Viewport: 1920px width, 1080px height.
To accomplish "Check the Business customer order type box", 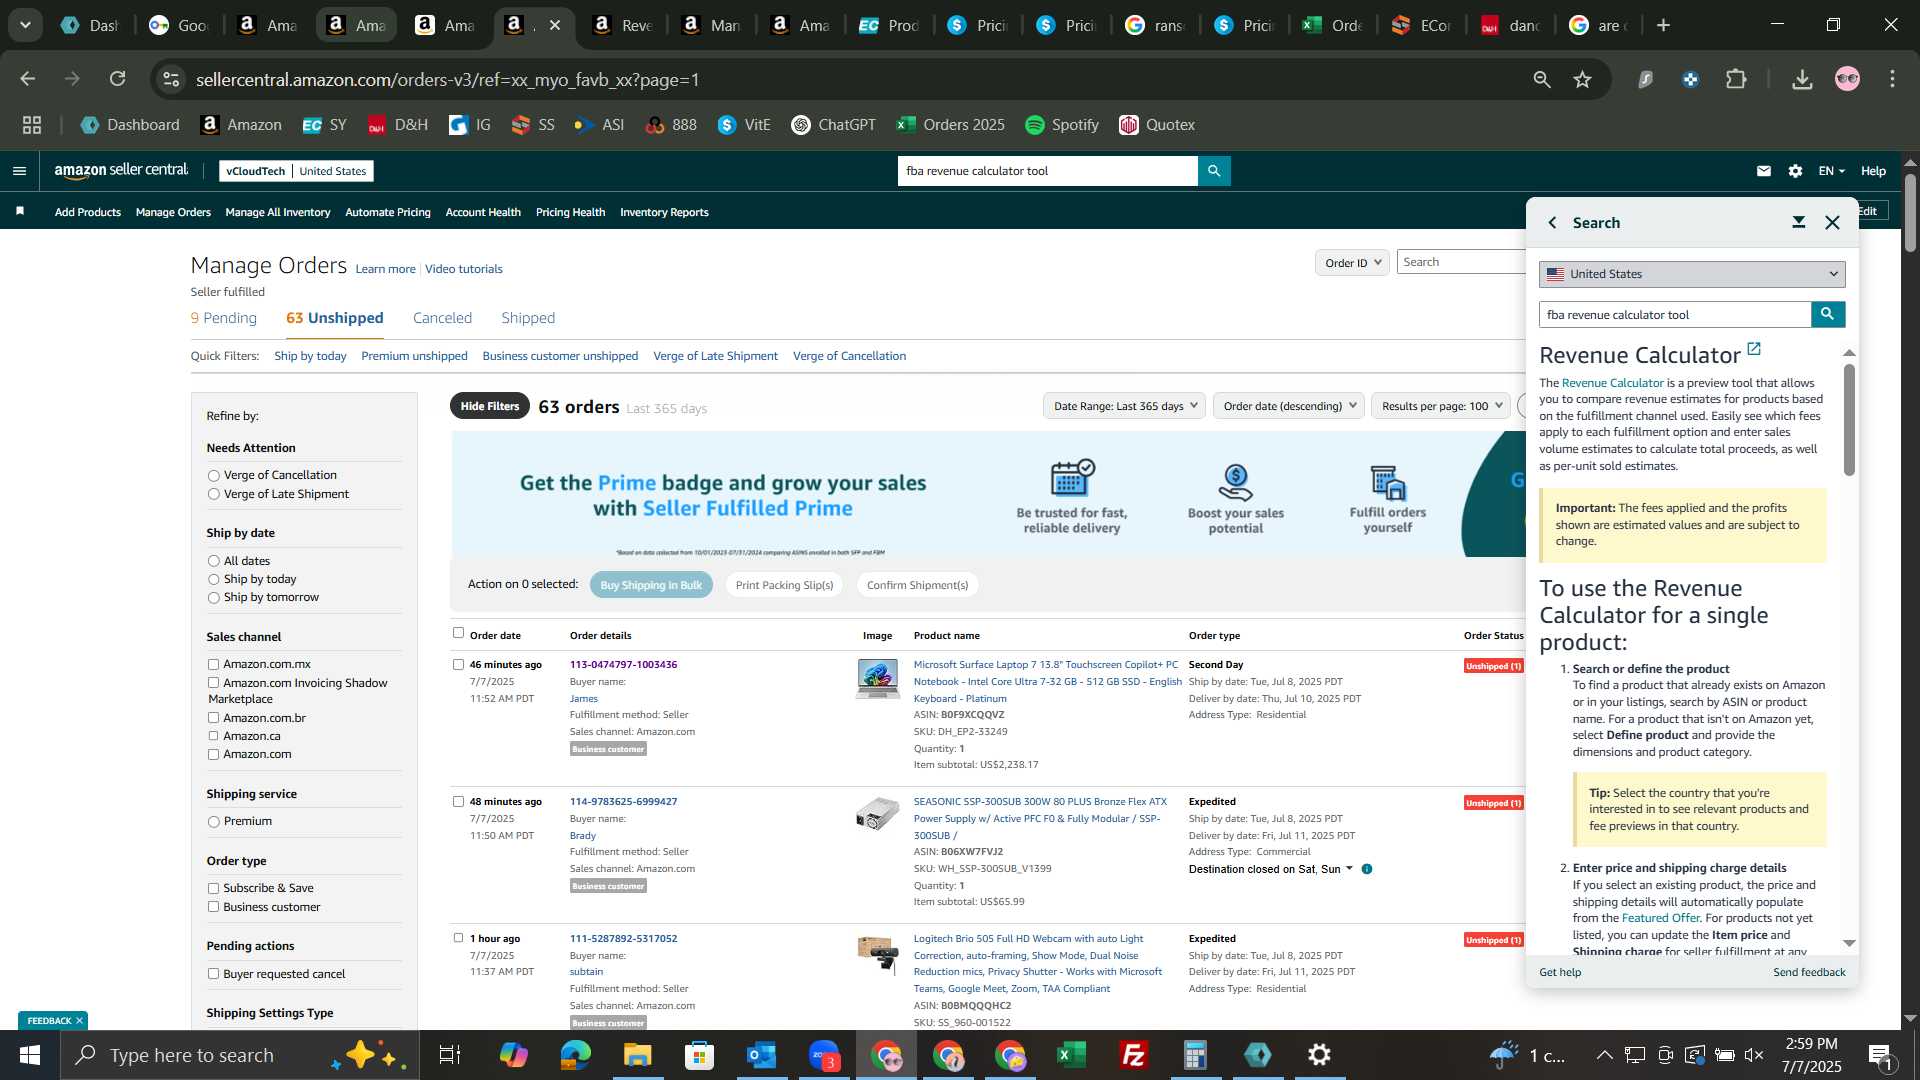I will (213, 907).
